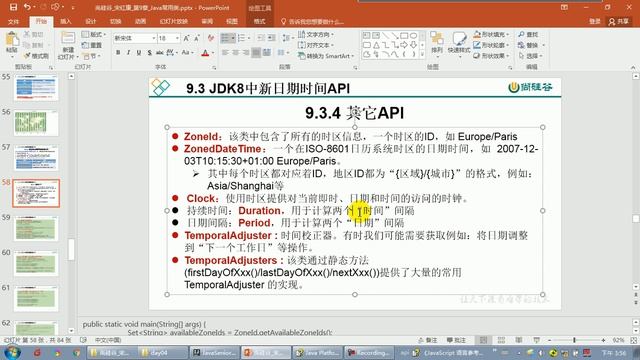
Task: Open the drawing tools Format (格式) tab
Action: tap(260, 21)
